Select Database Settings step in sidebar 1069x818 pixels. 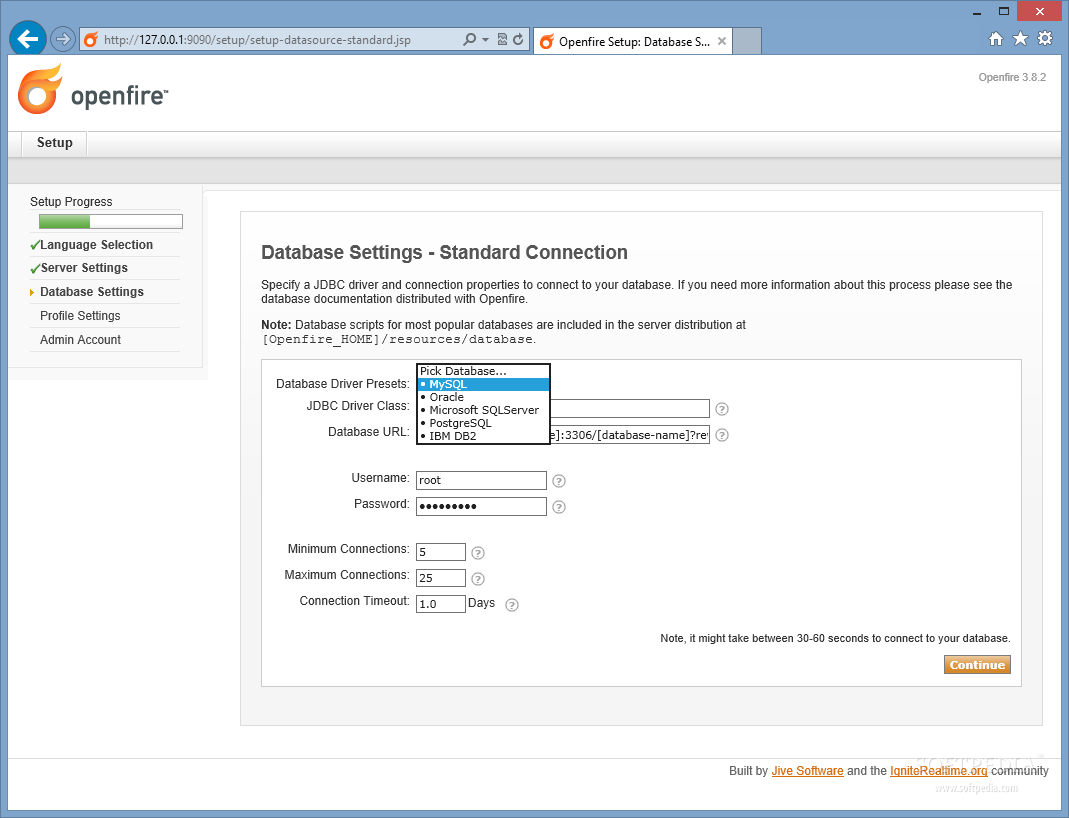92,292
